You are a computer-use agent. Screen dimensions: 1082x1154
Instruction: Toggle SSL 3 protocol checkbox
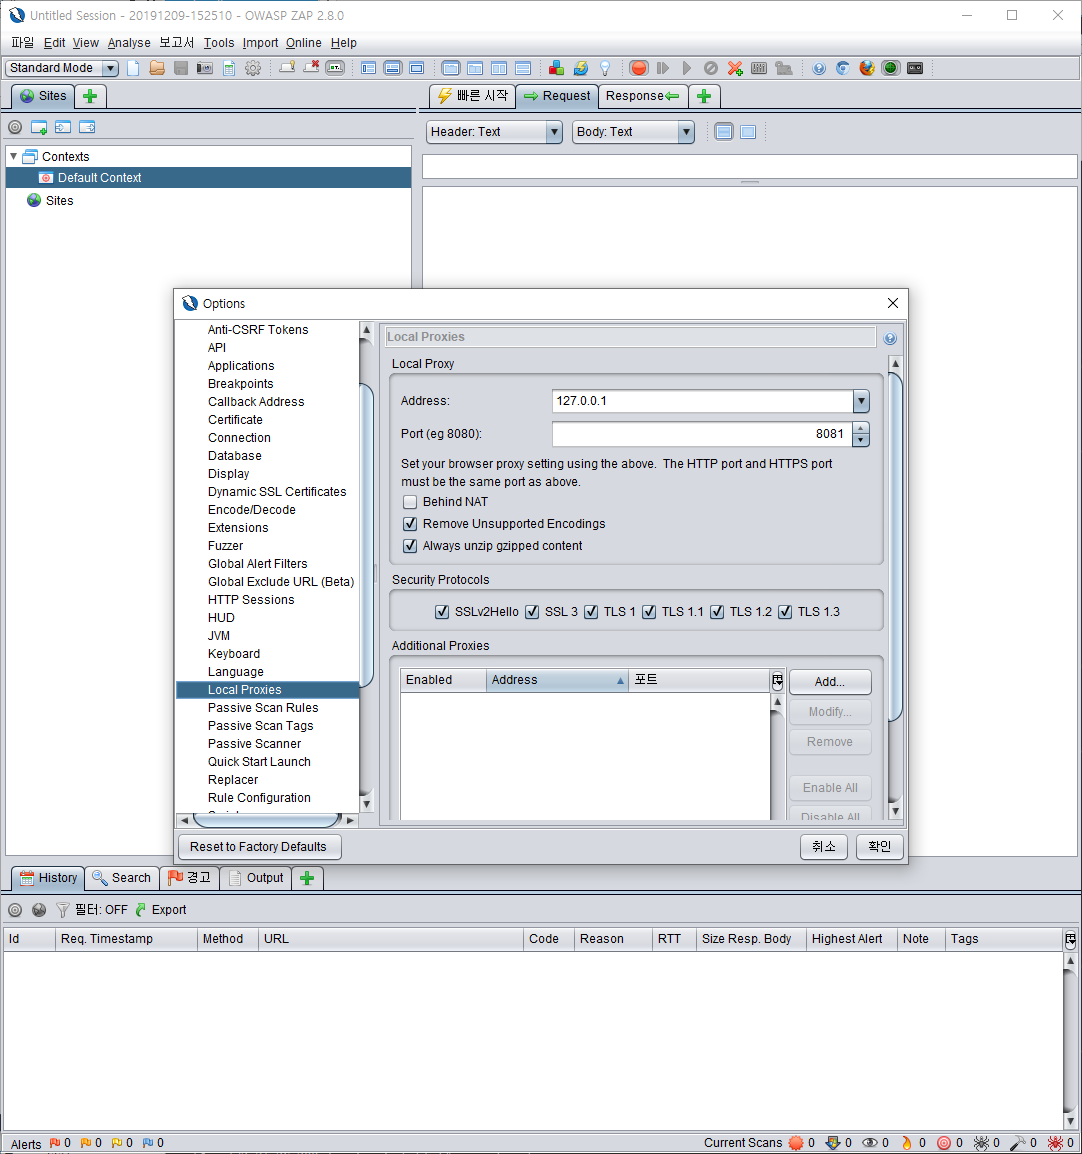point(531,612)
